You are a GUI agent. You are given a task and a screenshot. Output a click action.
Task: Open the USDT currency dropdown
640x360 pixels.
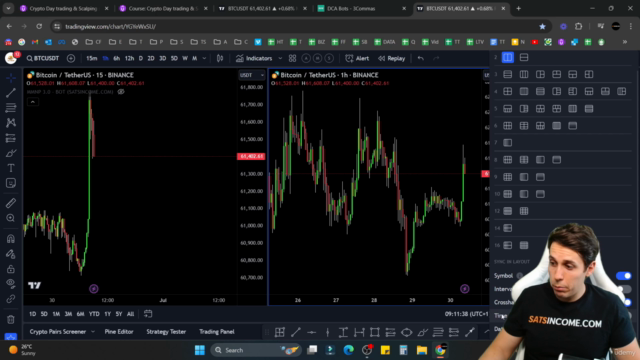point(251,75)
